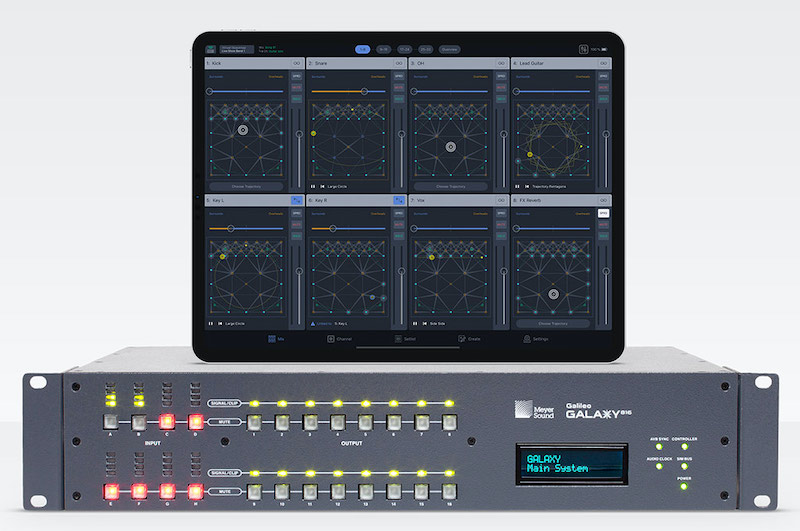
Task: Click the Snare surrounds-overheads slider handle
Action: [x=364, y=91]
